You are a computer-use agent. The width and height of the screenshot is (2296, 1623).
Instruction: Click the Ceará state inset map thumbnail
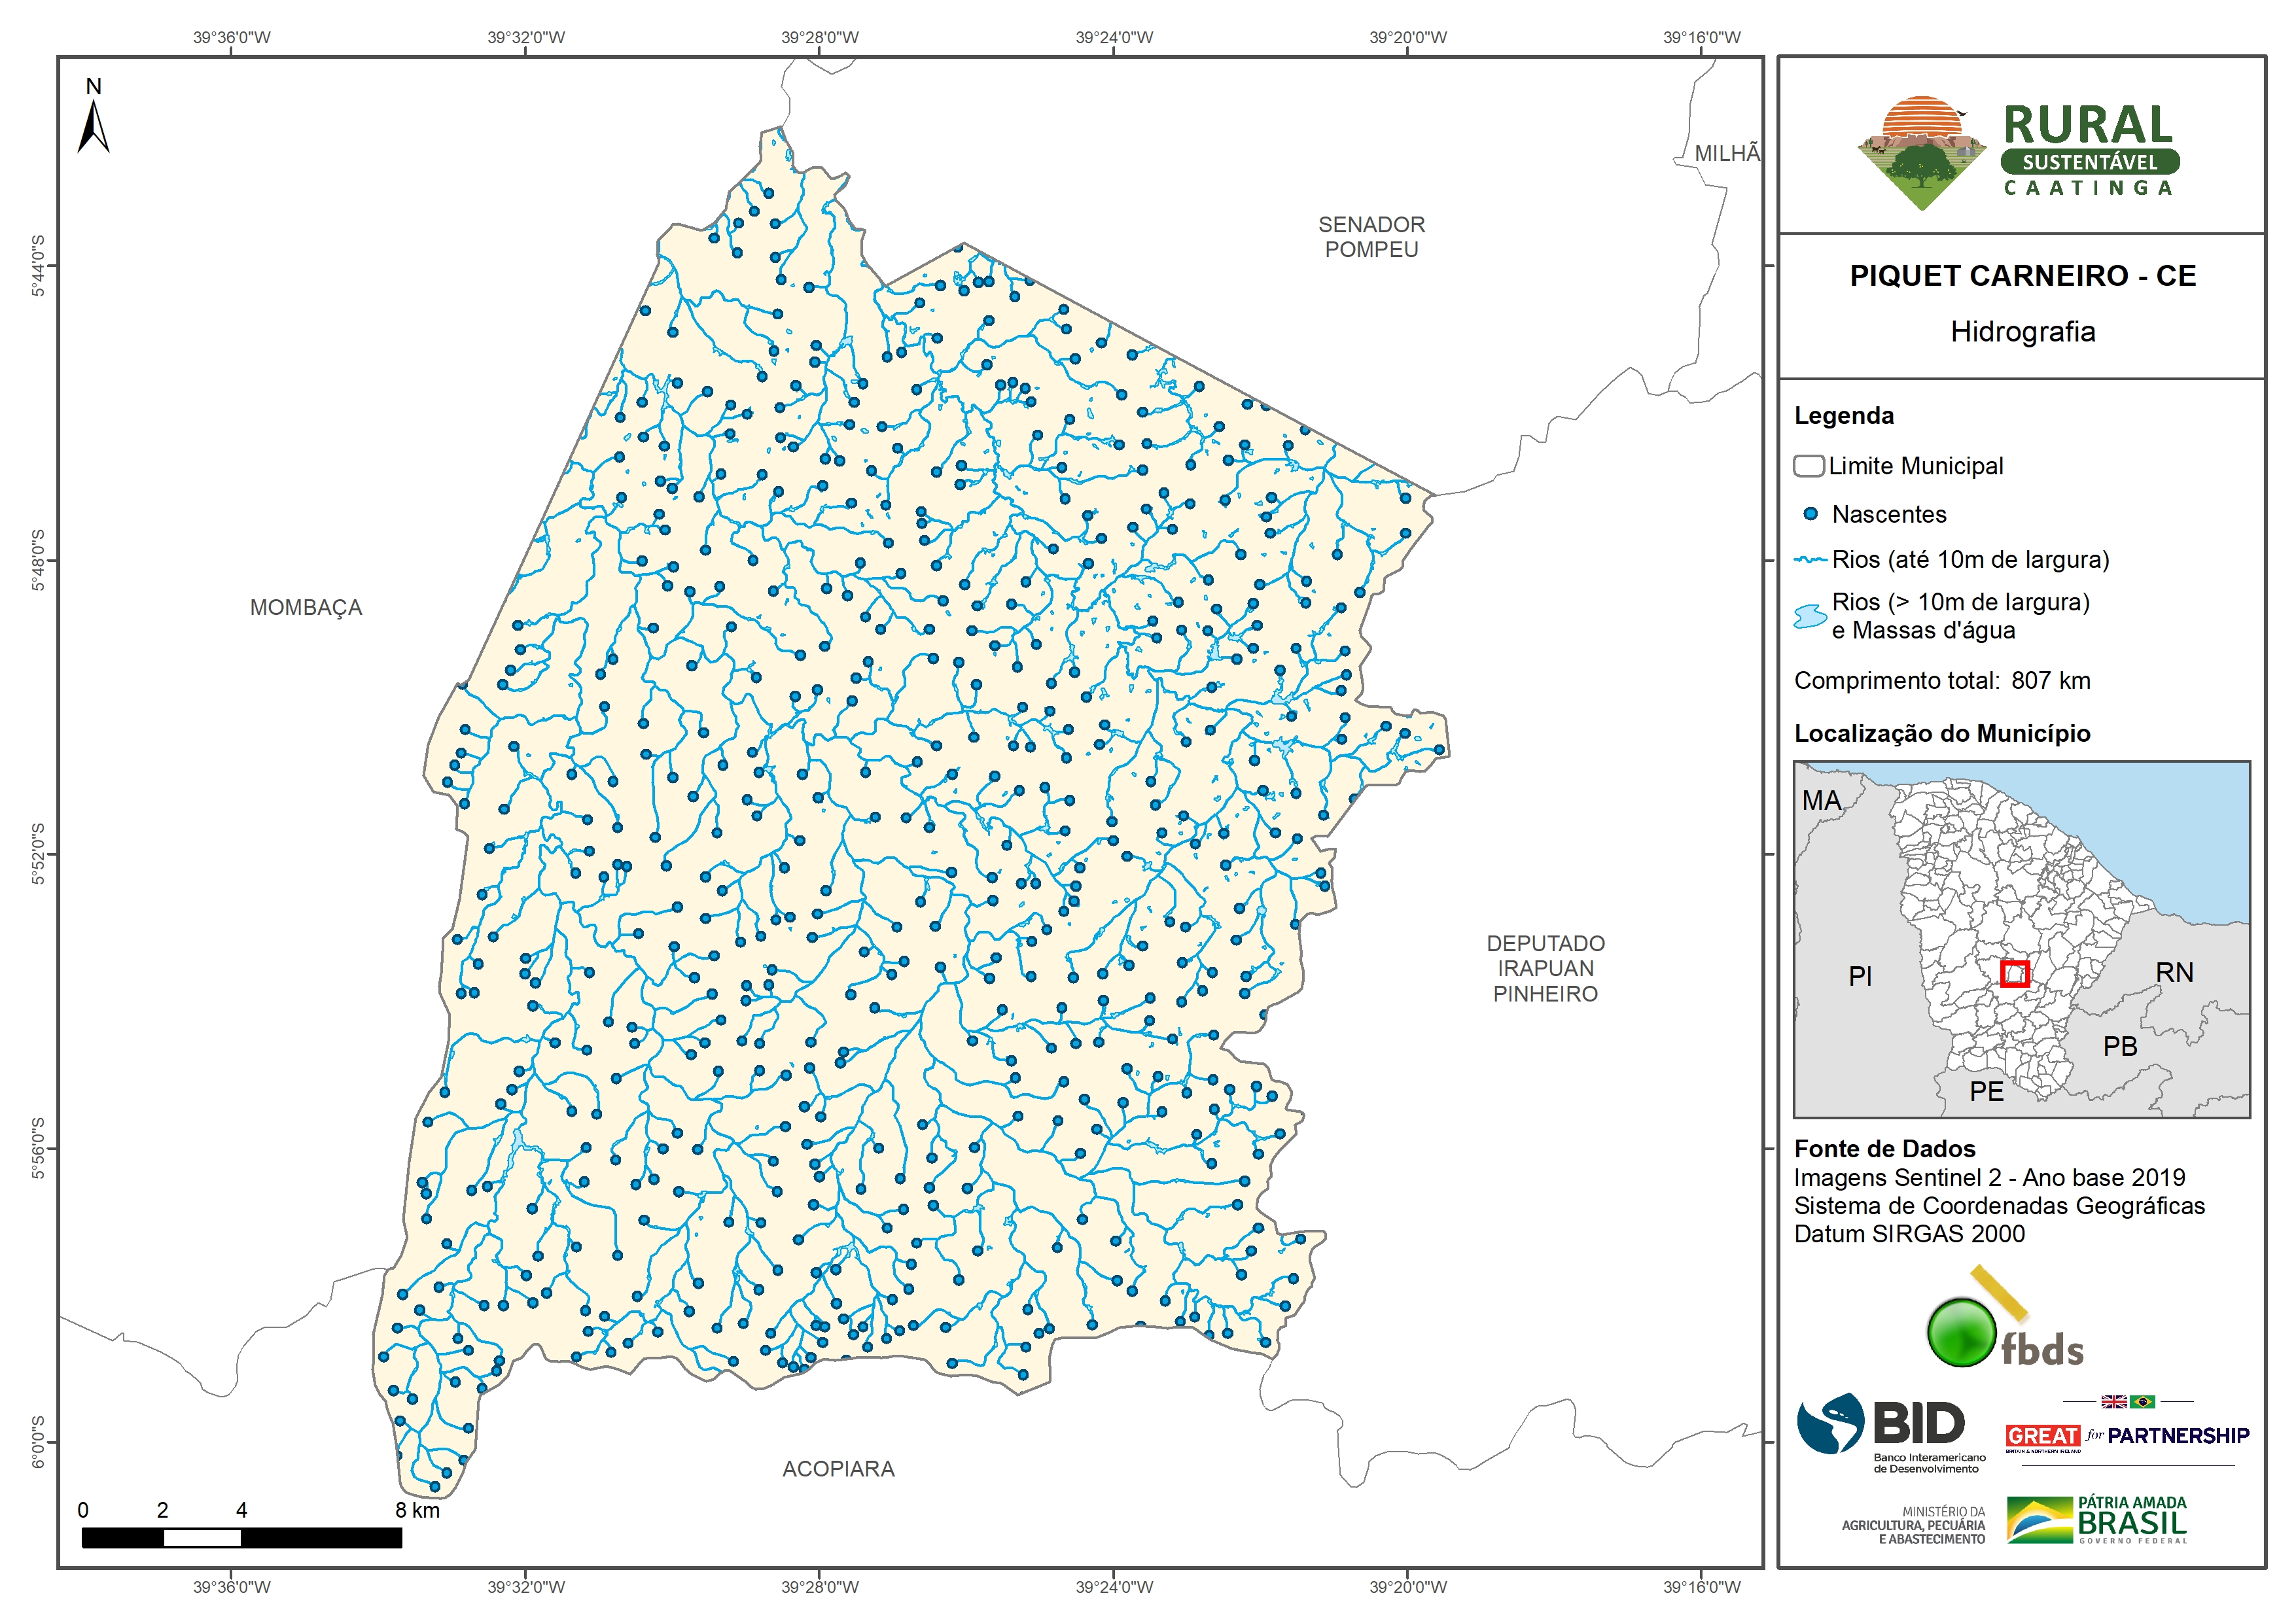pyautogui.click(x=2021, y=939)
